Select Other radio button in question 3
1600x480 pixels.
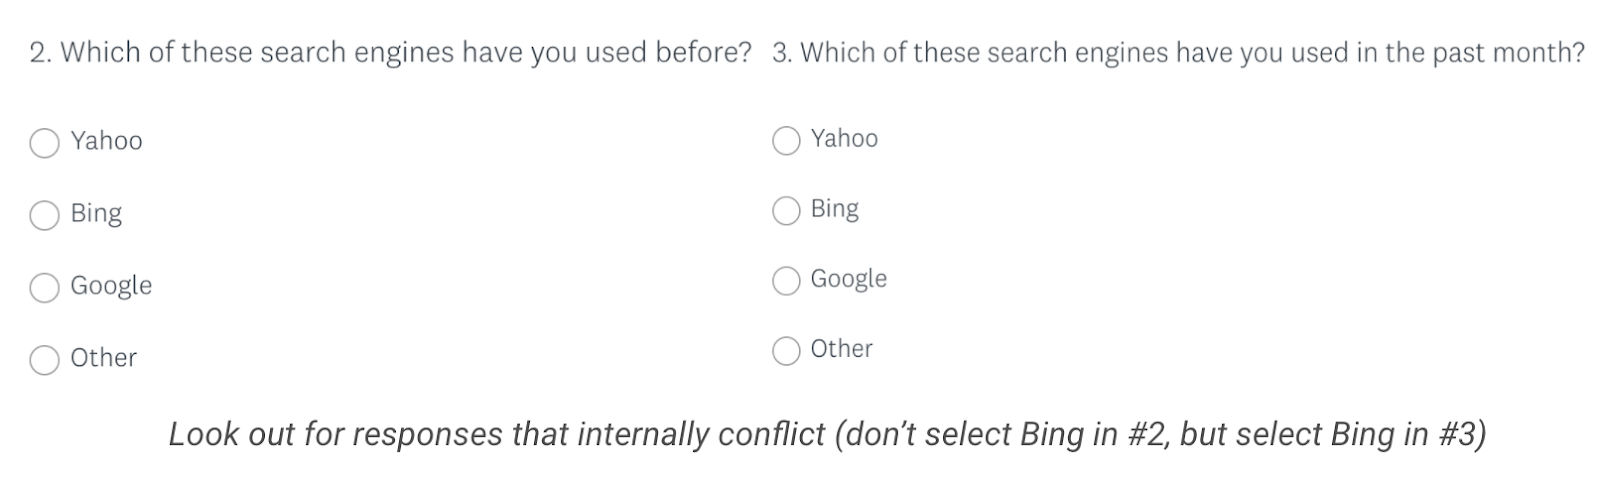(787, 351)
